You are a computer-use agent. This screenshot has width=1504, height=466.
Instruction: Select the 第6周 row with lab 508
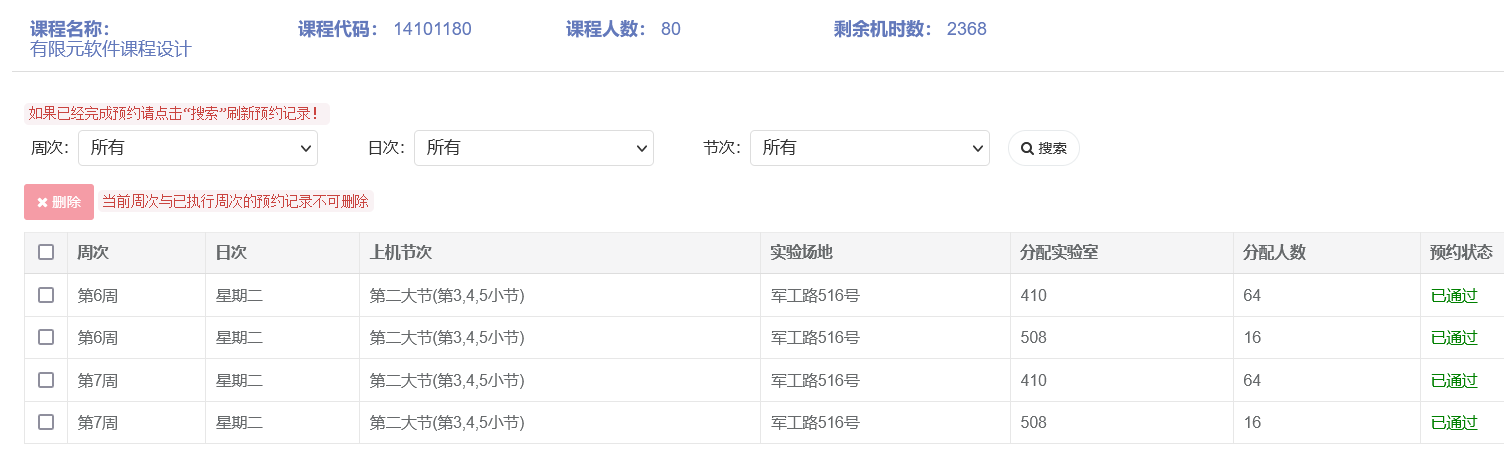click(x=46, y=337)
